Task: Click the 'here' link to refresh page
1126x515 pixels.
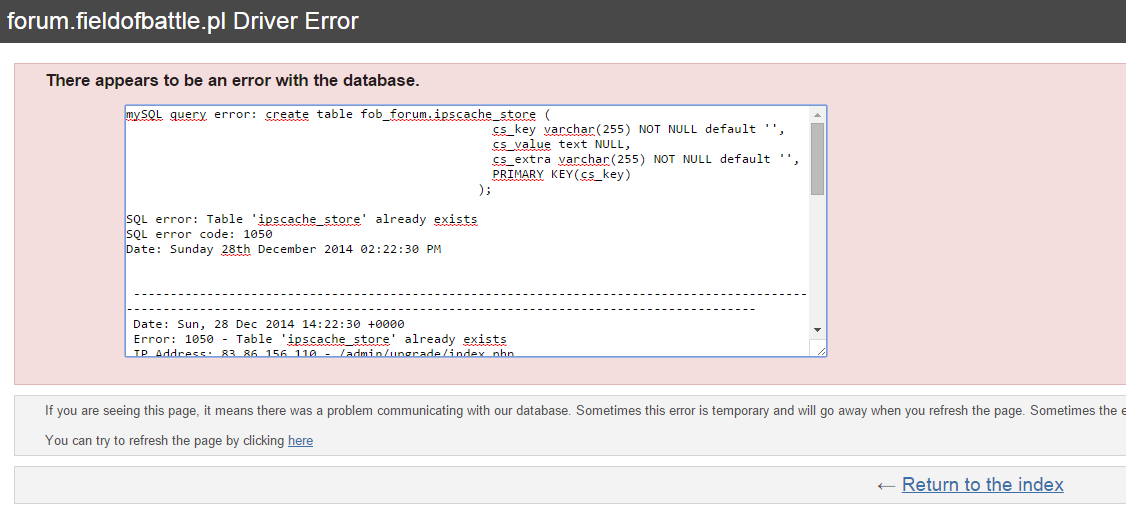Action: 300,441
